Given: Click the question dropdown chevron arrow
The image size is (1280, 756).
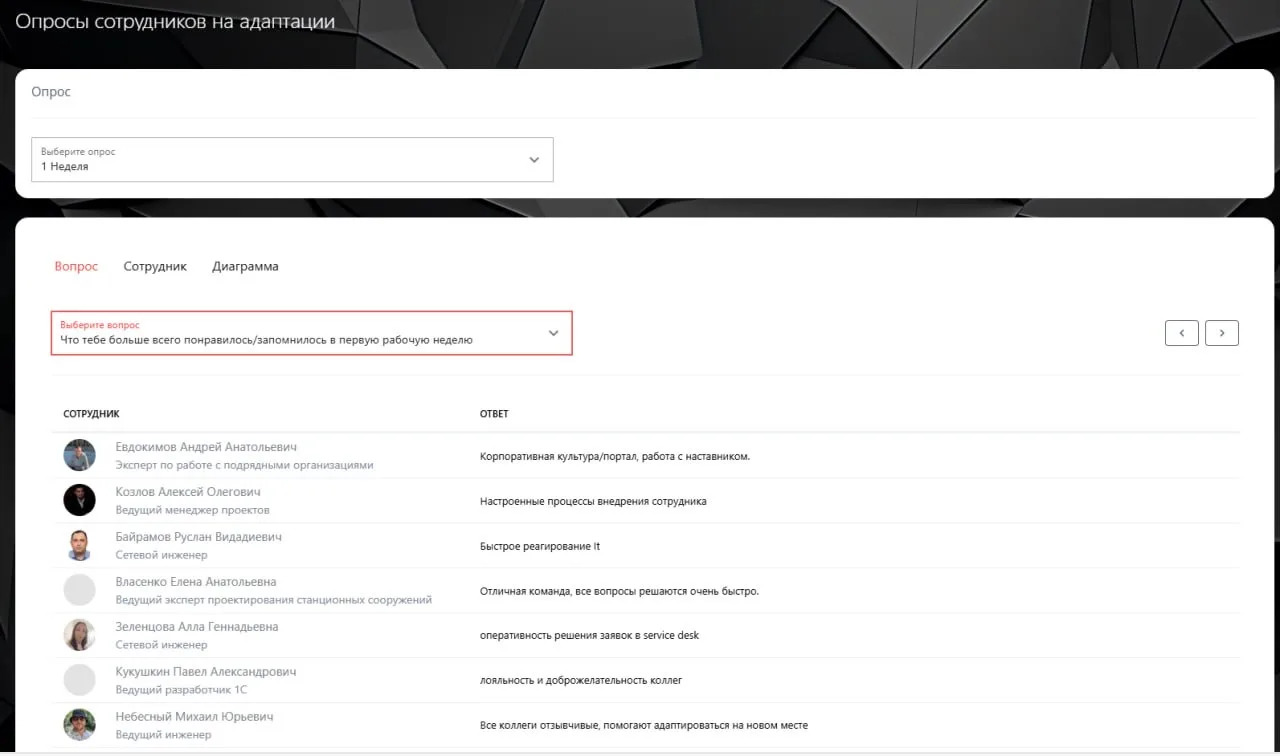Looking at the screenshot, I should pos(554,334).
